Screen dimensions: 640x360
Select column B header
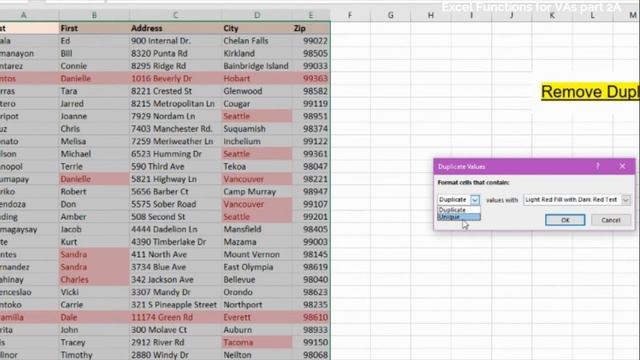[94, 15]
